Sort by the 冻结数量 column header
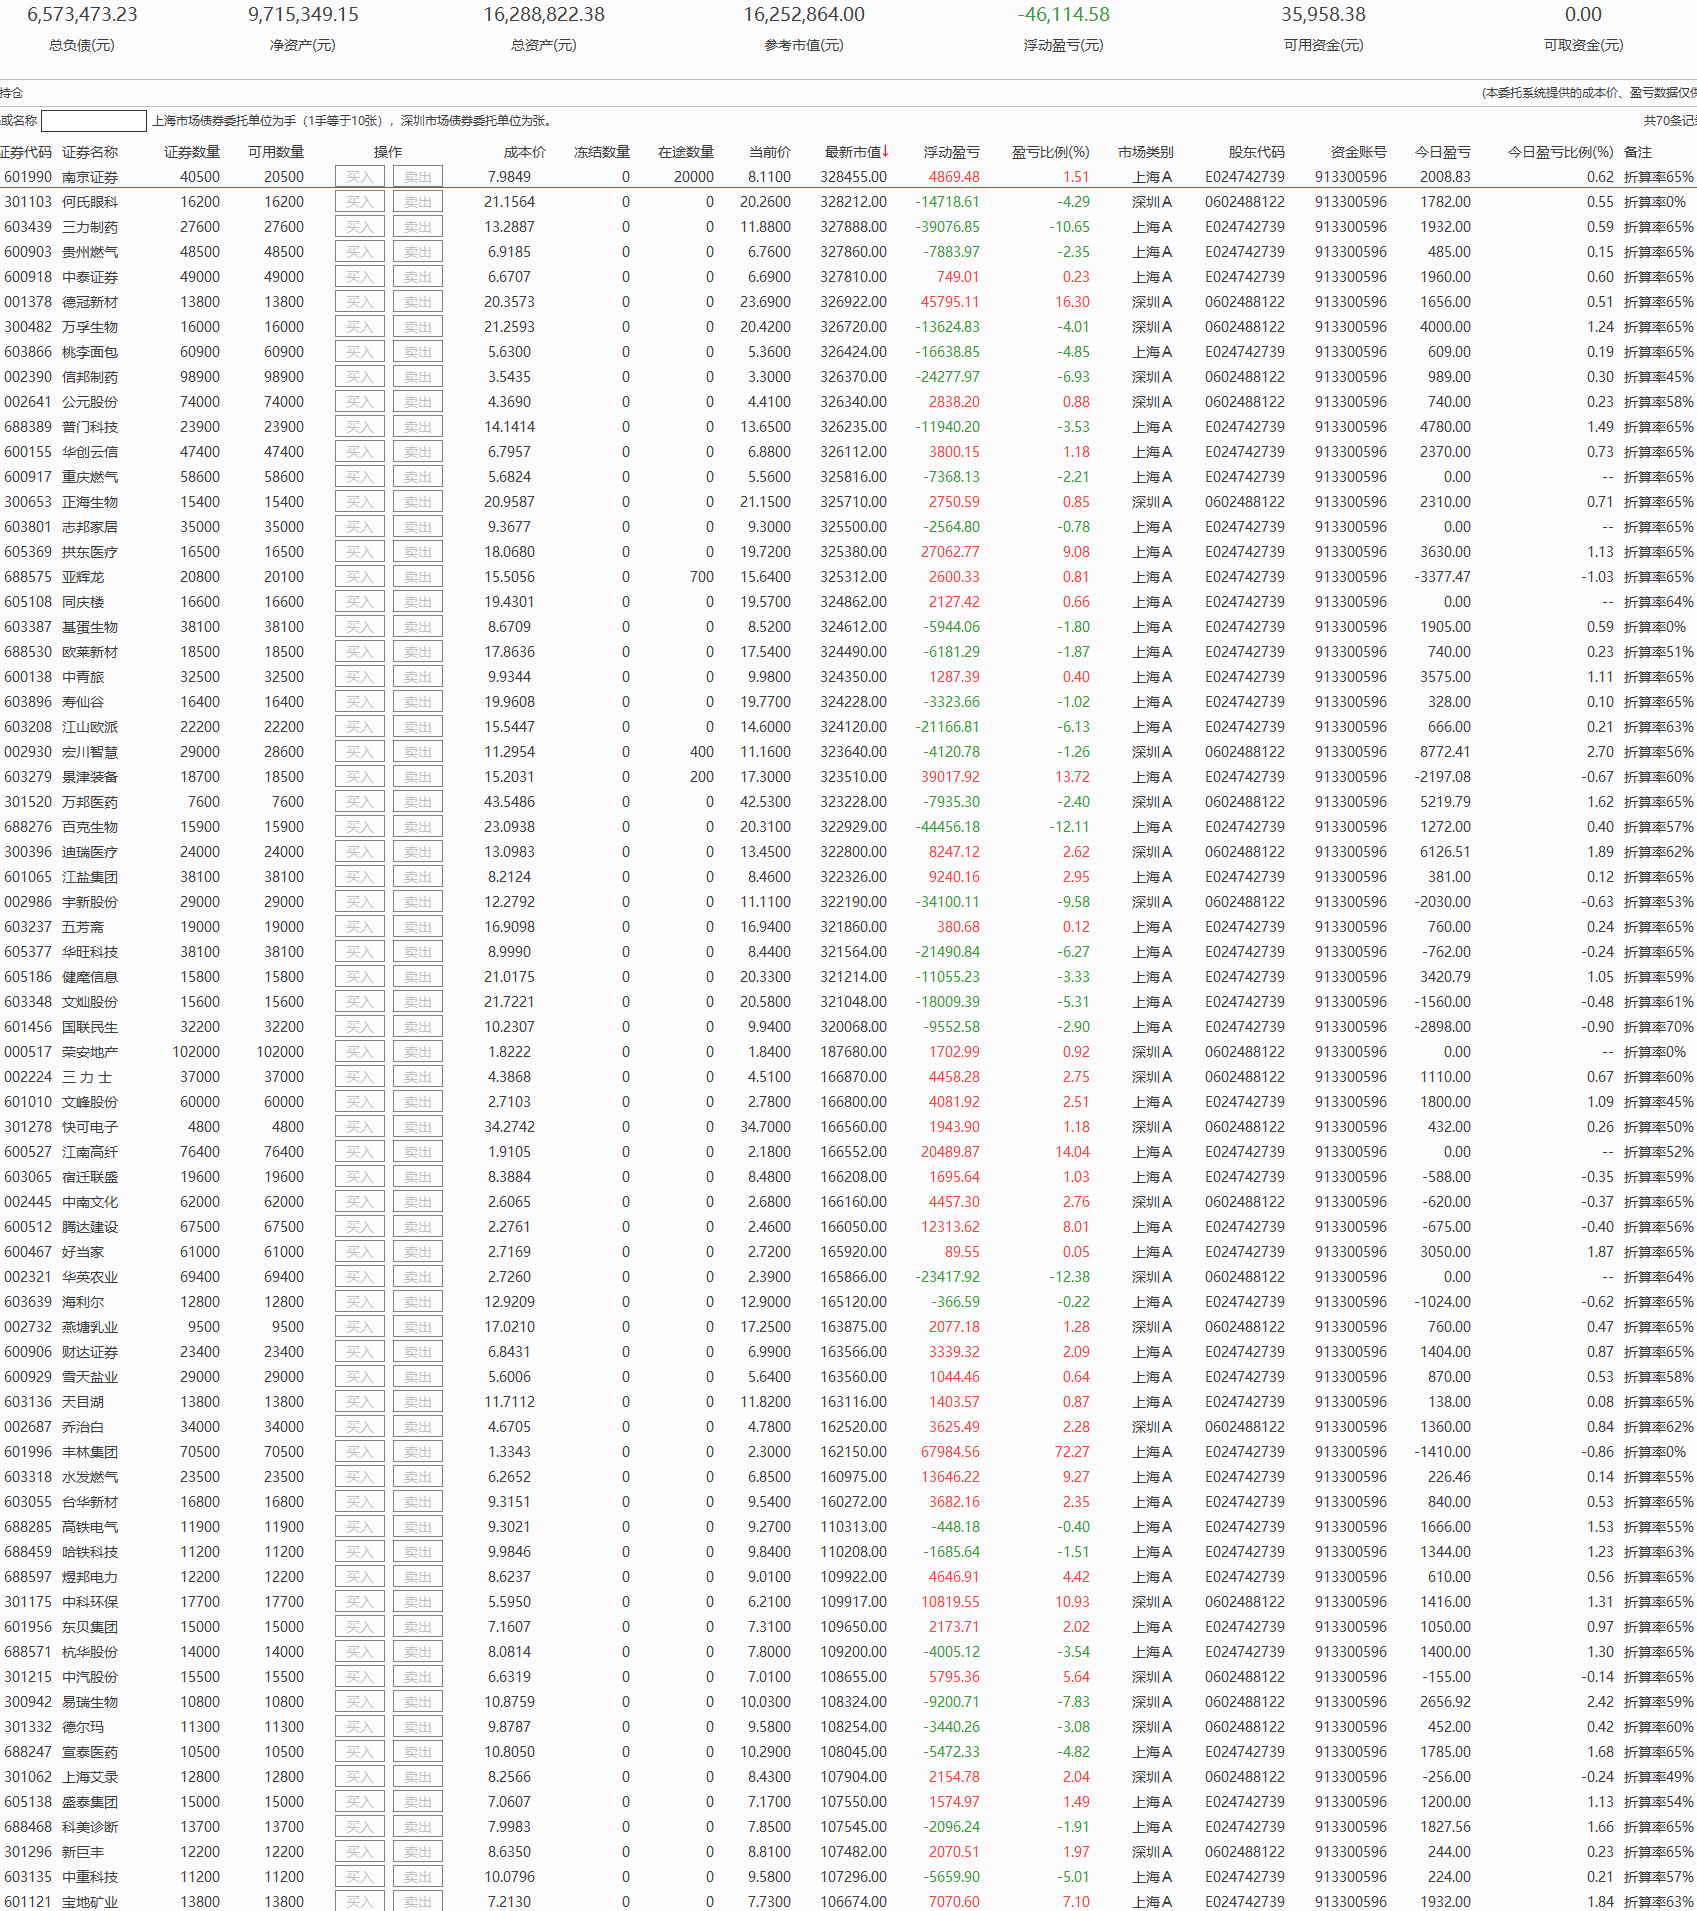Screen dimensions: 1697x1911 pos(602,152)
